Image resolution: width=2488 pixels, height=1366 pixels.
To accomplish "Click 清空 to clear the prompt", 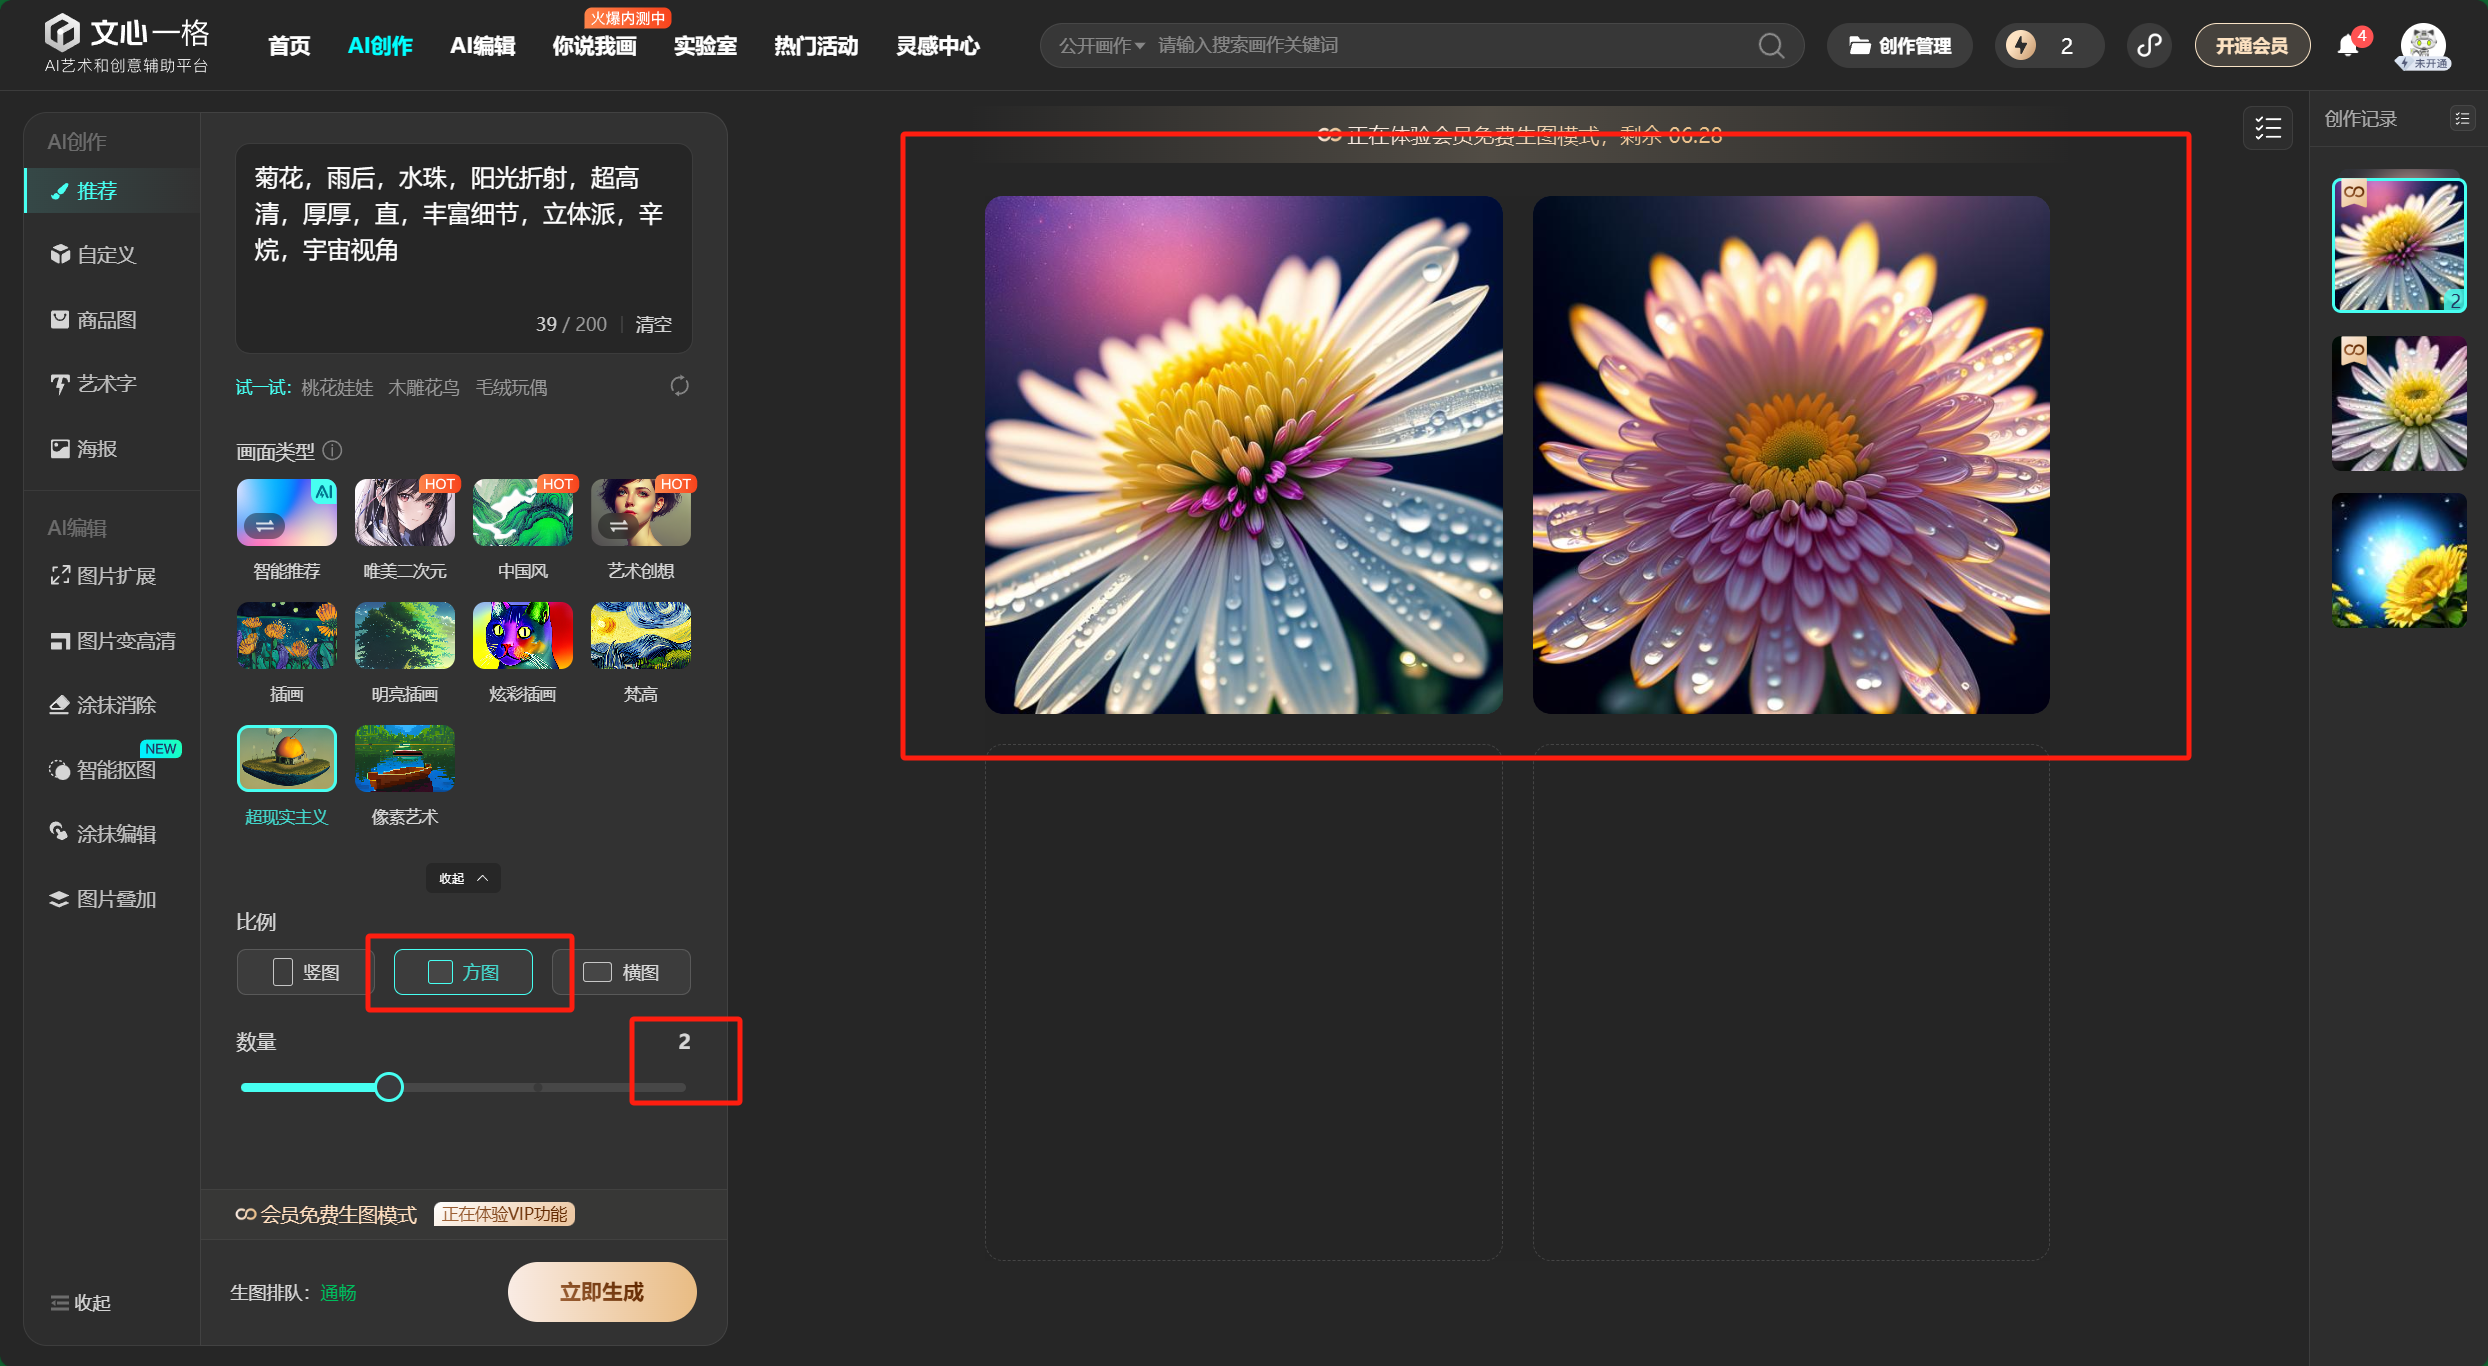I will click(653, 324).
